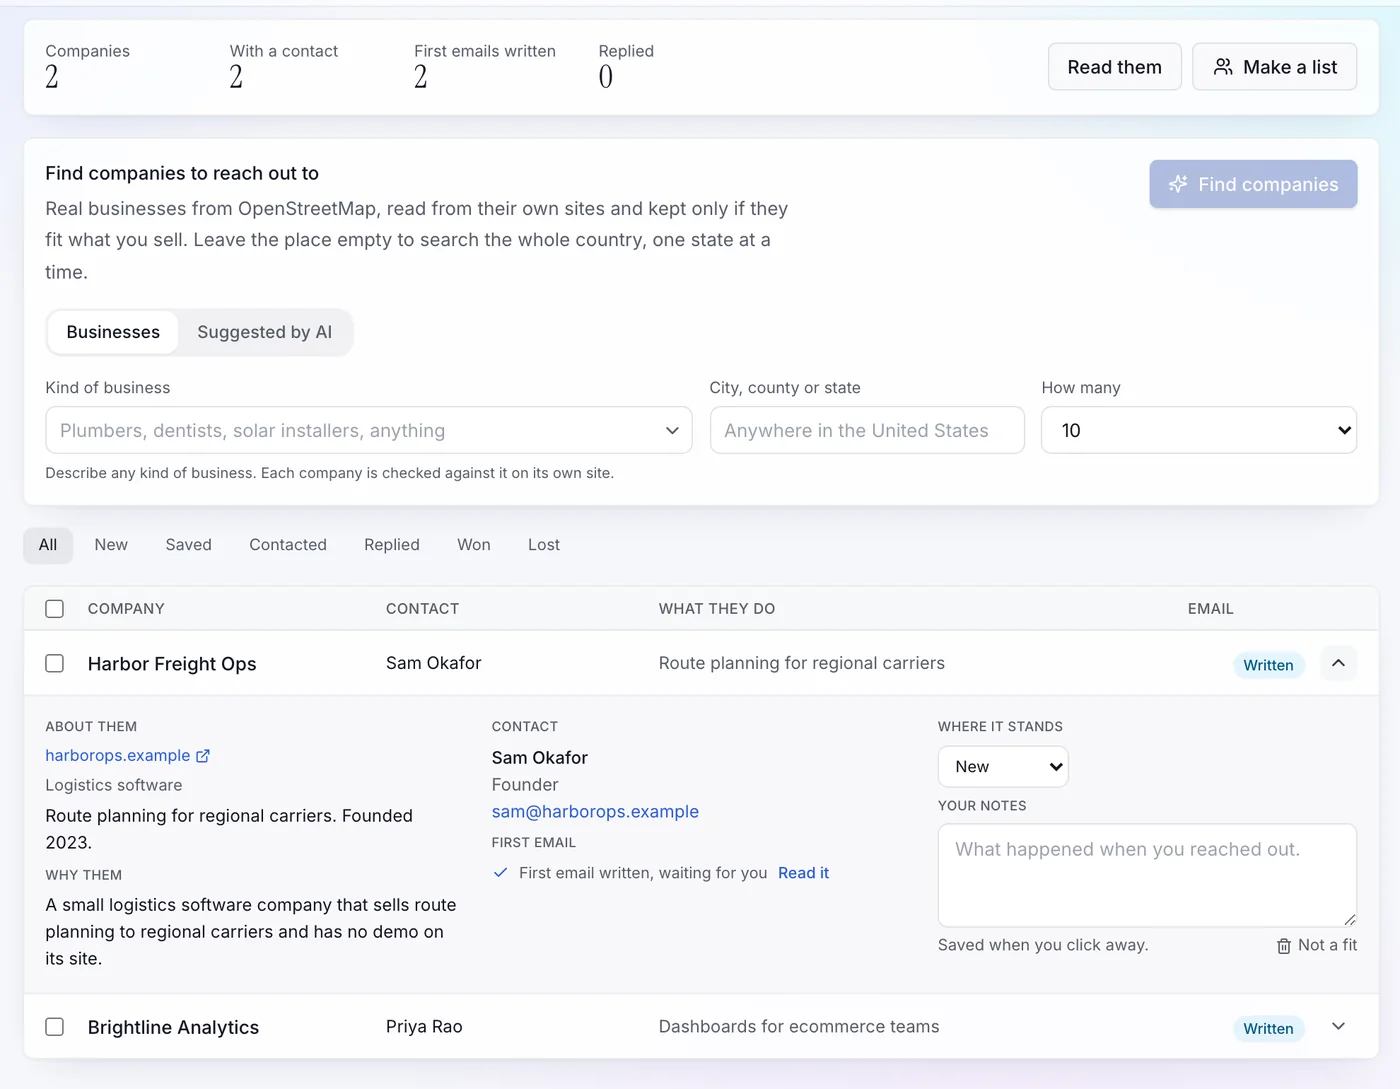The height and width of the screenshot is (1089, 1400).
Task: Click the sparkle icon in Find companies
Action: (x=1179, y=184)
